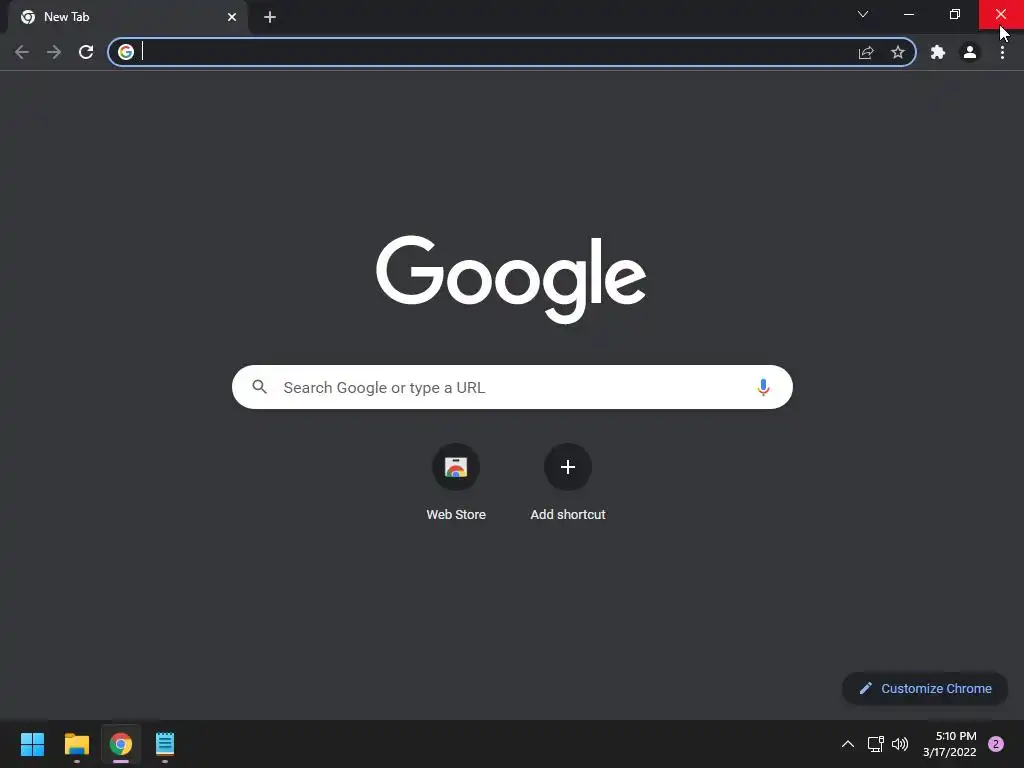The width and height of the screenshot is (1024, 768).
Task: Reload the current page
Action: tap(86, 52)
